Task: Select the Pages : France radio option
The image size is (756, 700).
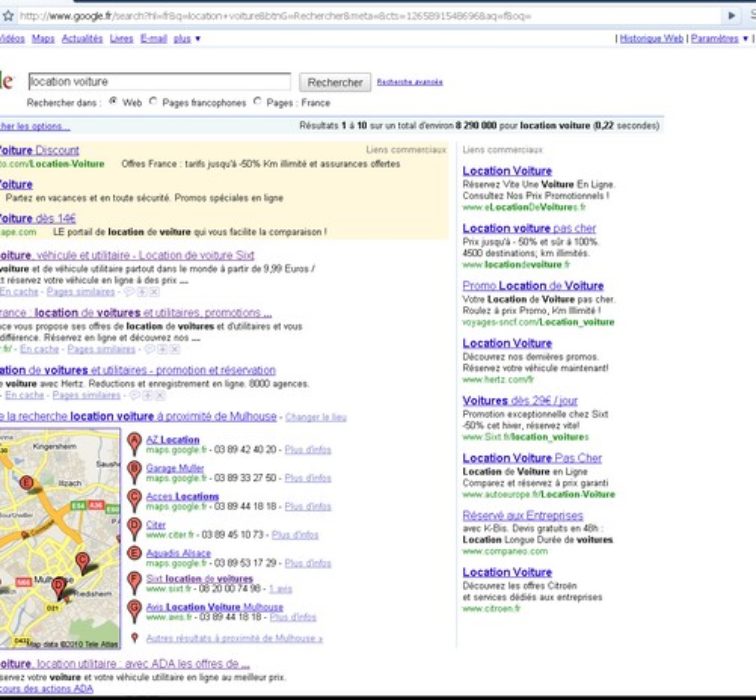Action: point(257,102)
